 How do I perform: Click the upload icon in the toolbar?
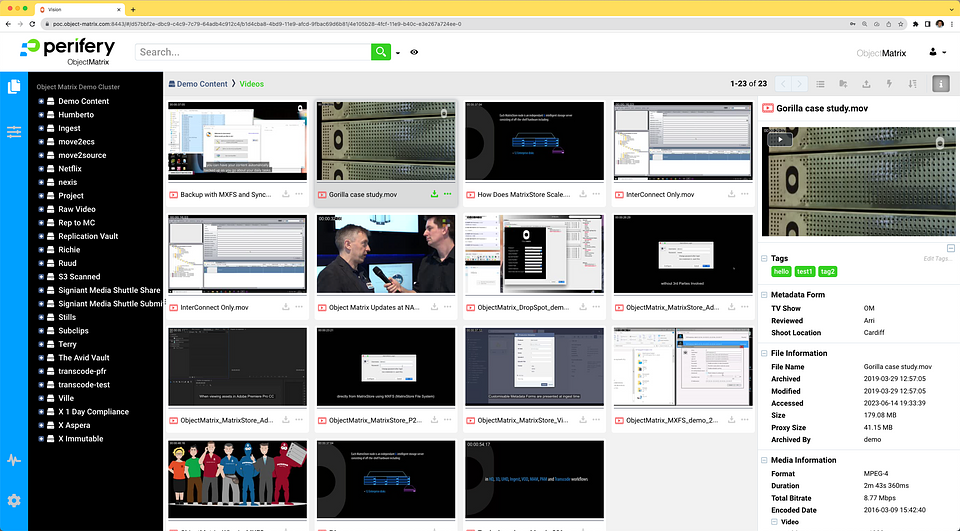coord(866,84)
